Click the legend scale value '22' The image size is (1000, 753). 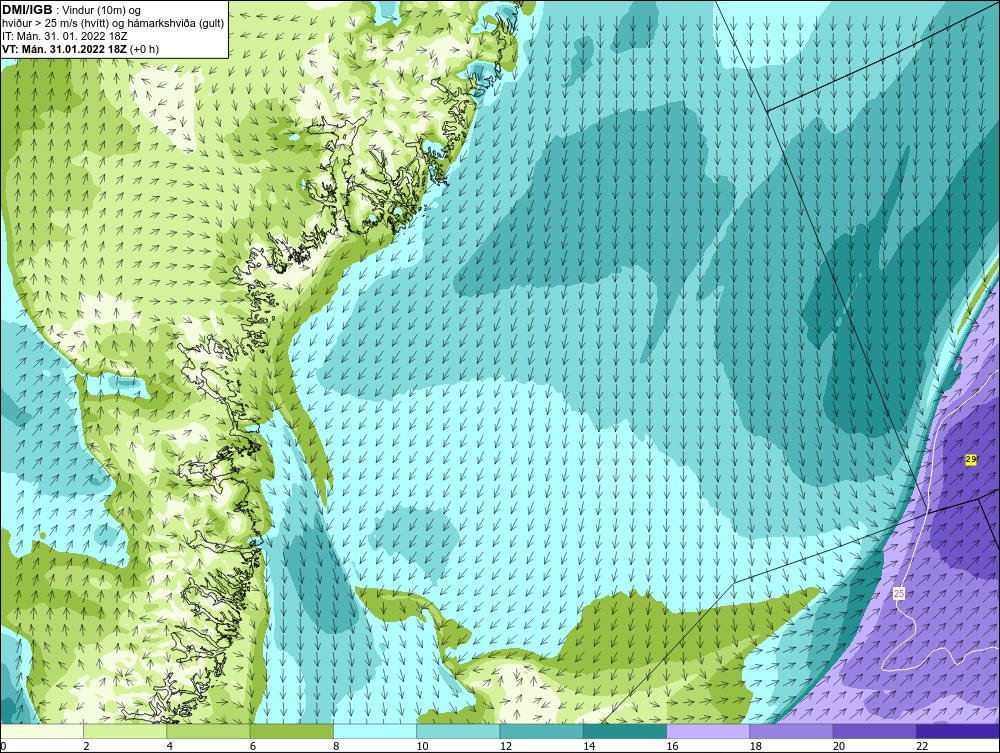(922, 747)
